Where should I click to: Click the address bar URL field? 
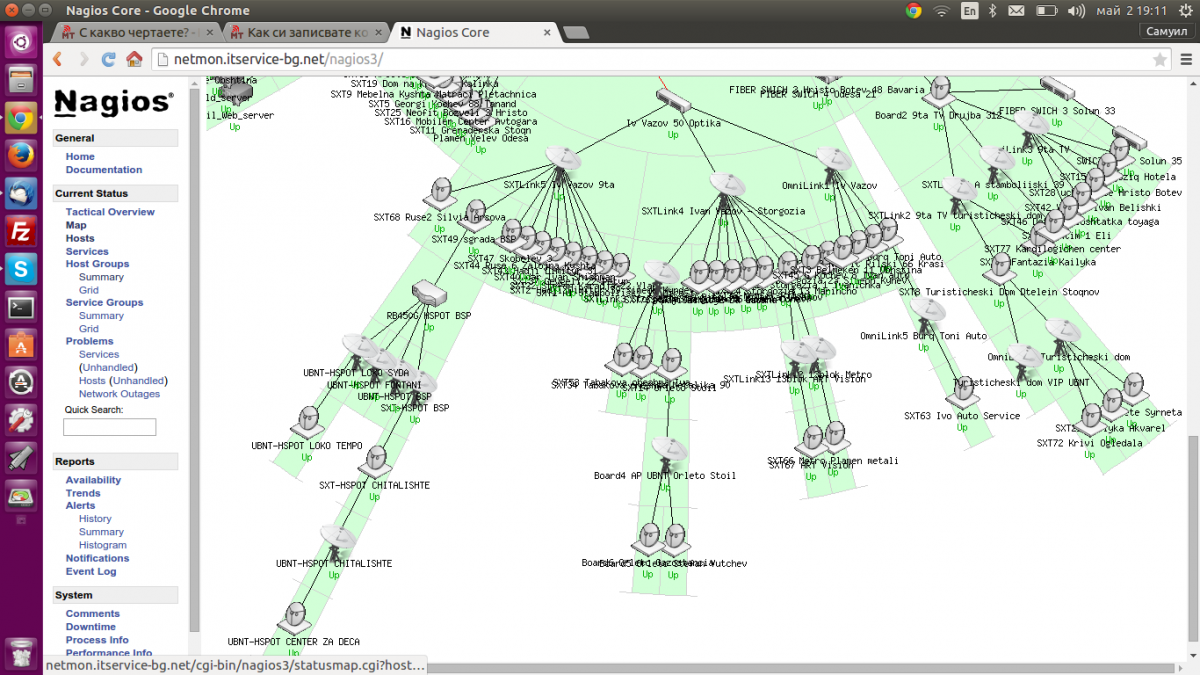(650, 59)
